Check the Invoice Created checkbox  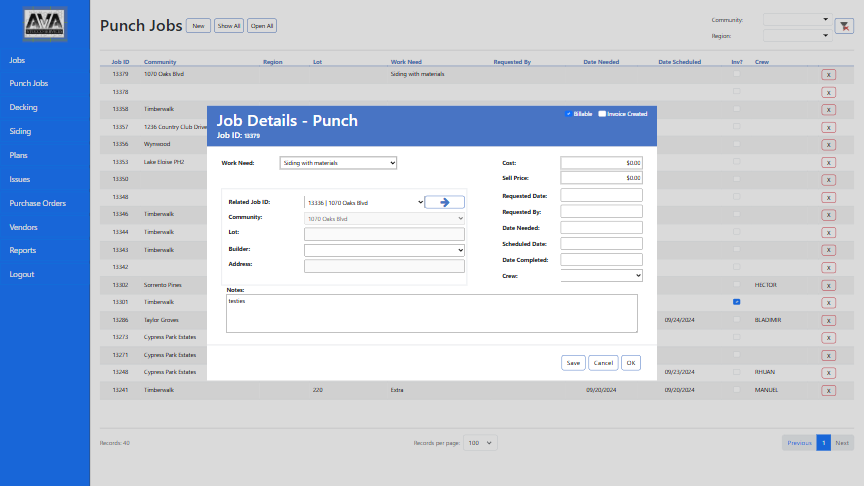click(602, 114)
